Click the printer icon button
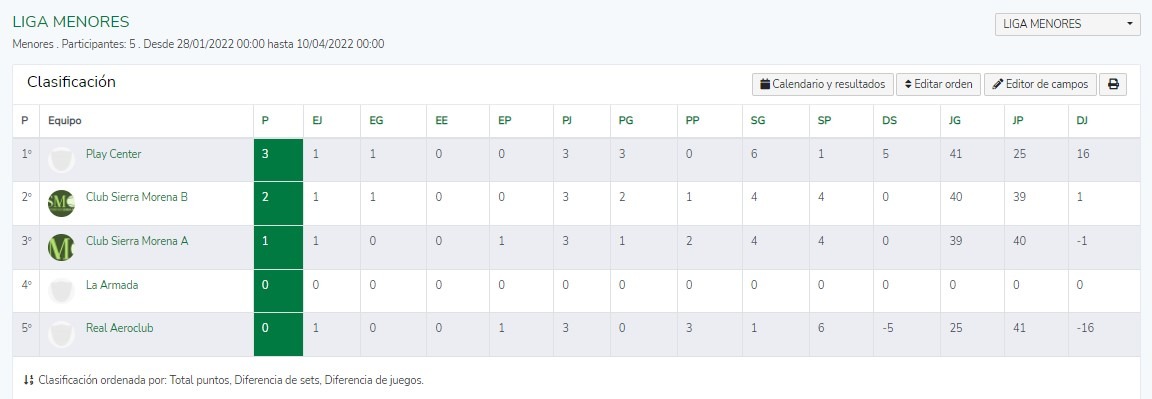Viewport: 1152px width, 399px height. [x=1112, y=85]
